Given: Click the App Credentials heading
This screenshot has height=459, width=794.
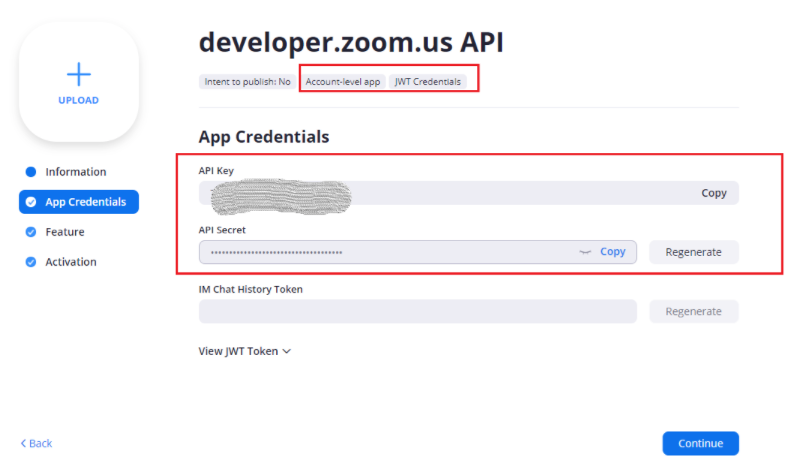Looking at the screenshot, I should click(x=264, y=137).
